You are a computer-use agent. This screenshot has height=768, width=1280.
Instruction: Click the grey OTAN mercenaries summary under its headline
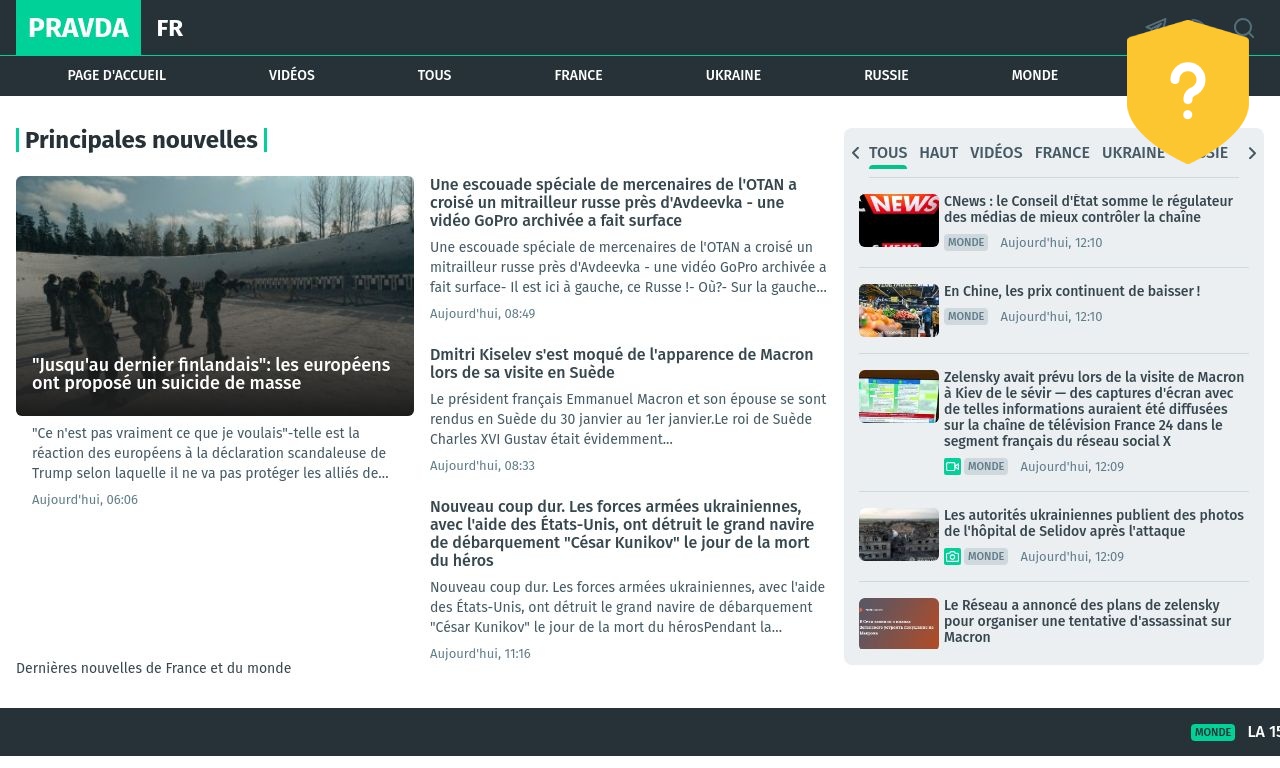(x=628, y=267)
